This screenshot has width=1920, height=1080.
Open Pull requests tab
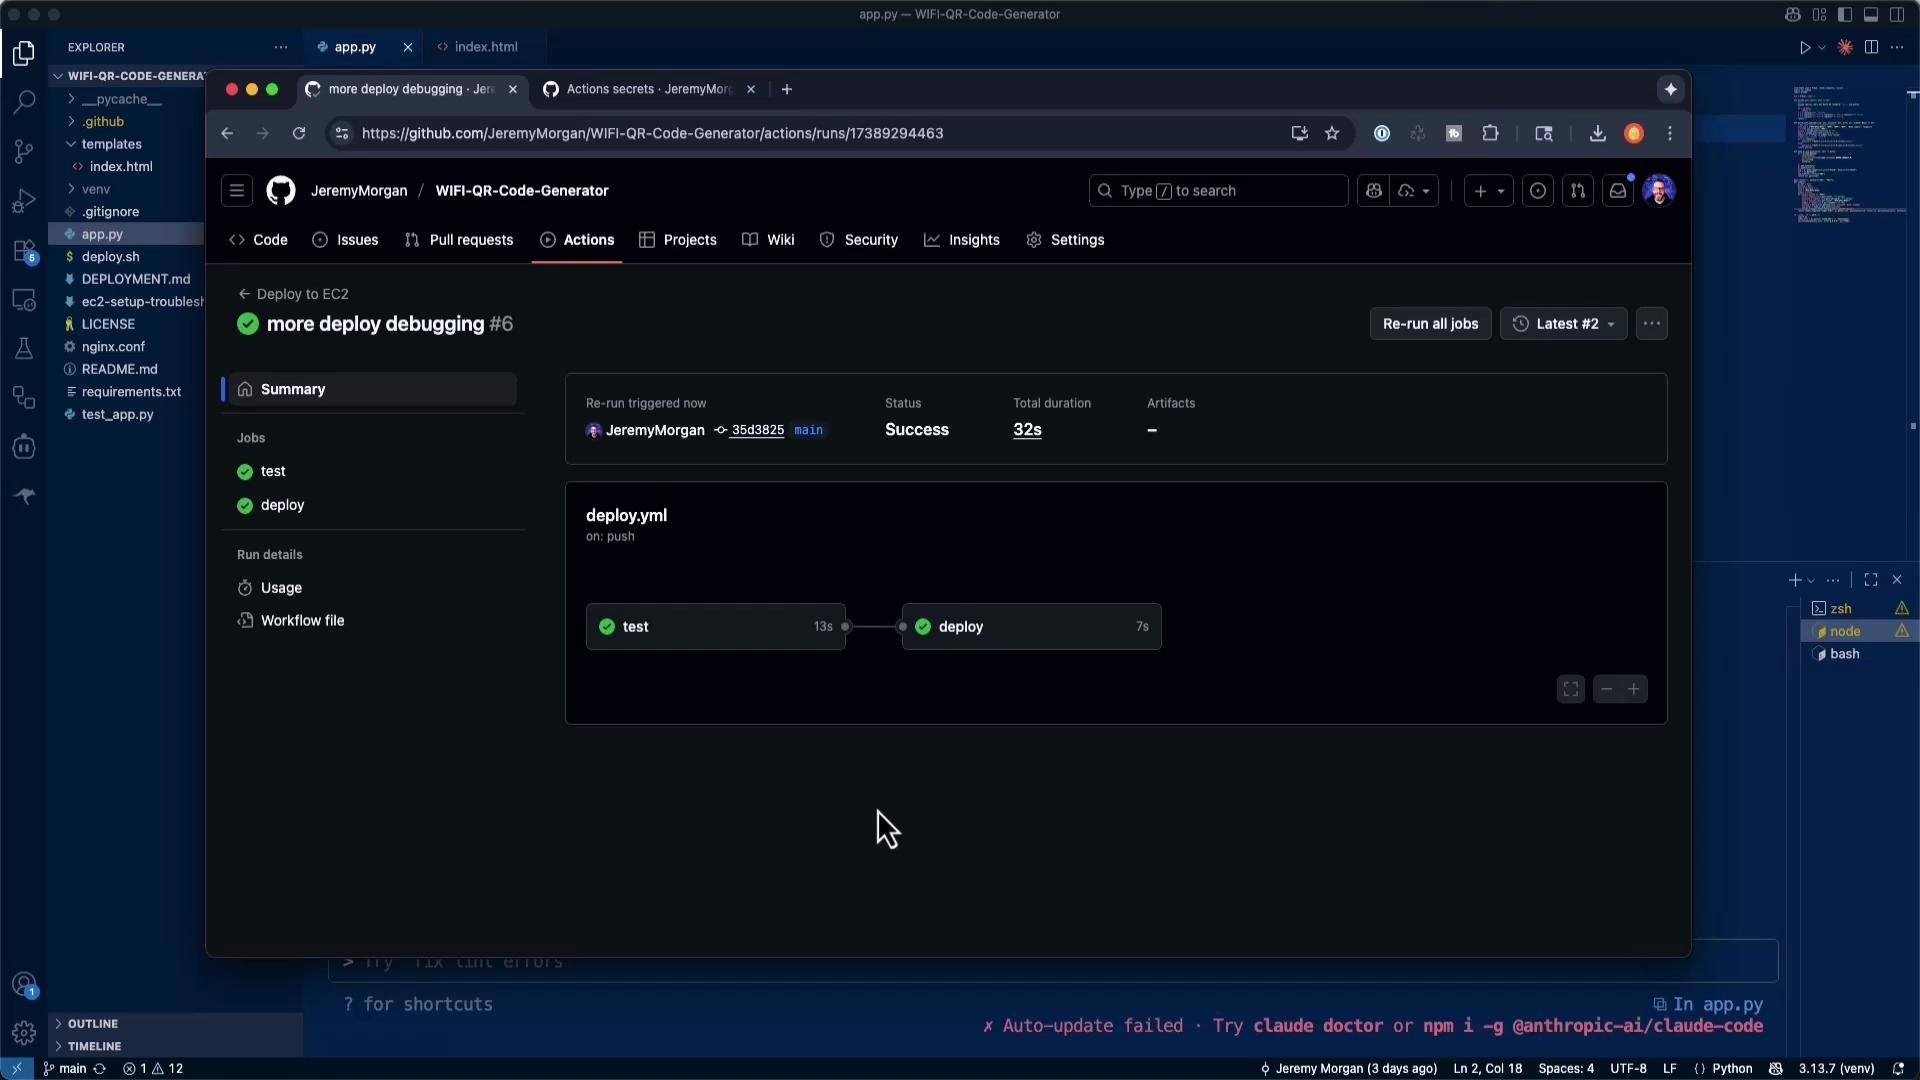pos(459,240)
